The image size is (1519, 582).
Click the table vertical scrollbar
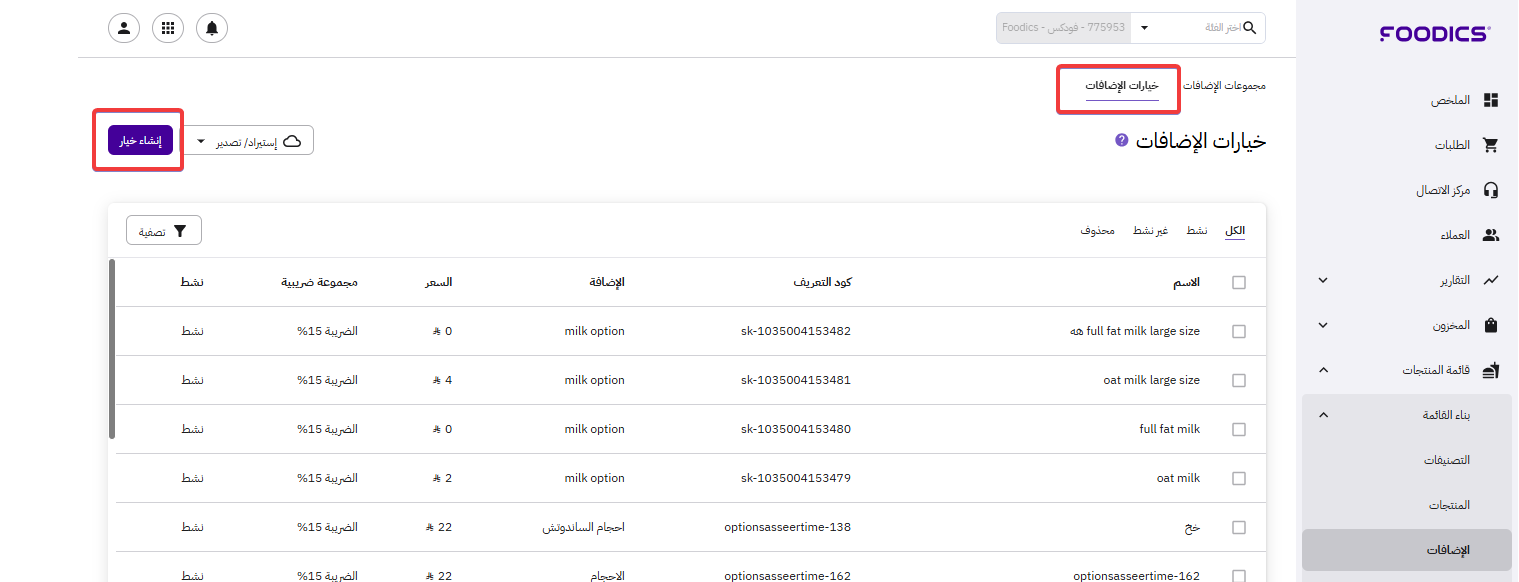point(112,348)
